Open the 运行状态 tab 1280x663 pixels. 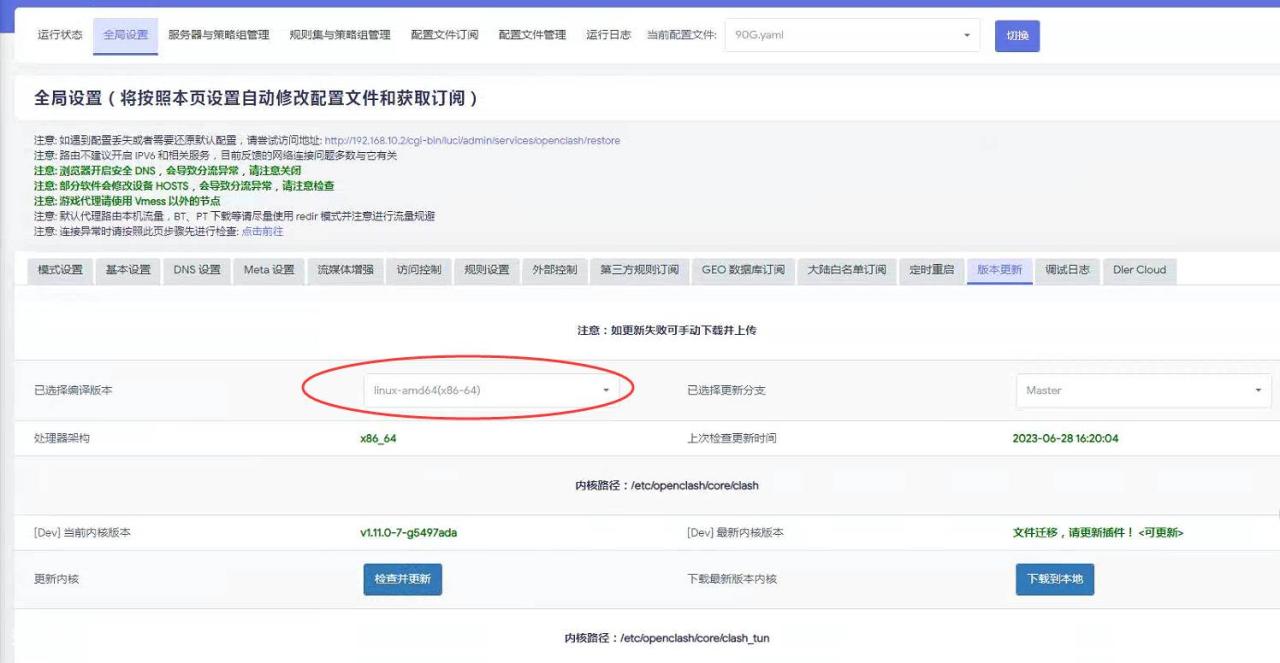pos(60,35)
